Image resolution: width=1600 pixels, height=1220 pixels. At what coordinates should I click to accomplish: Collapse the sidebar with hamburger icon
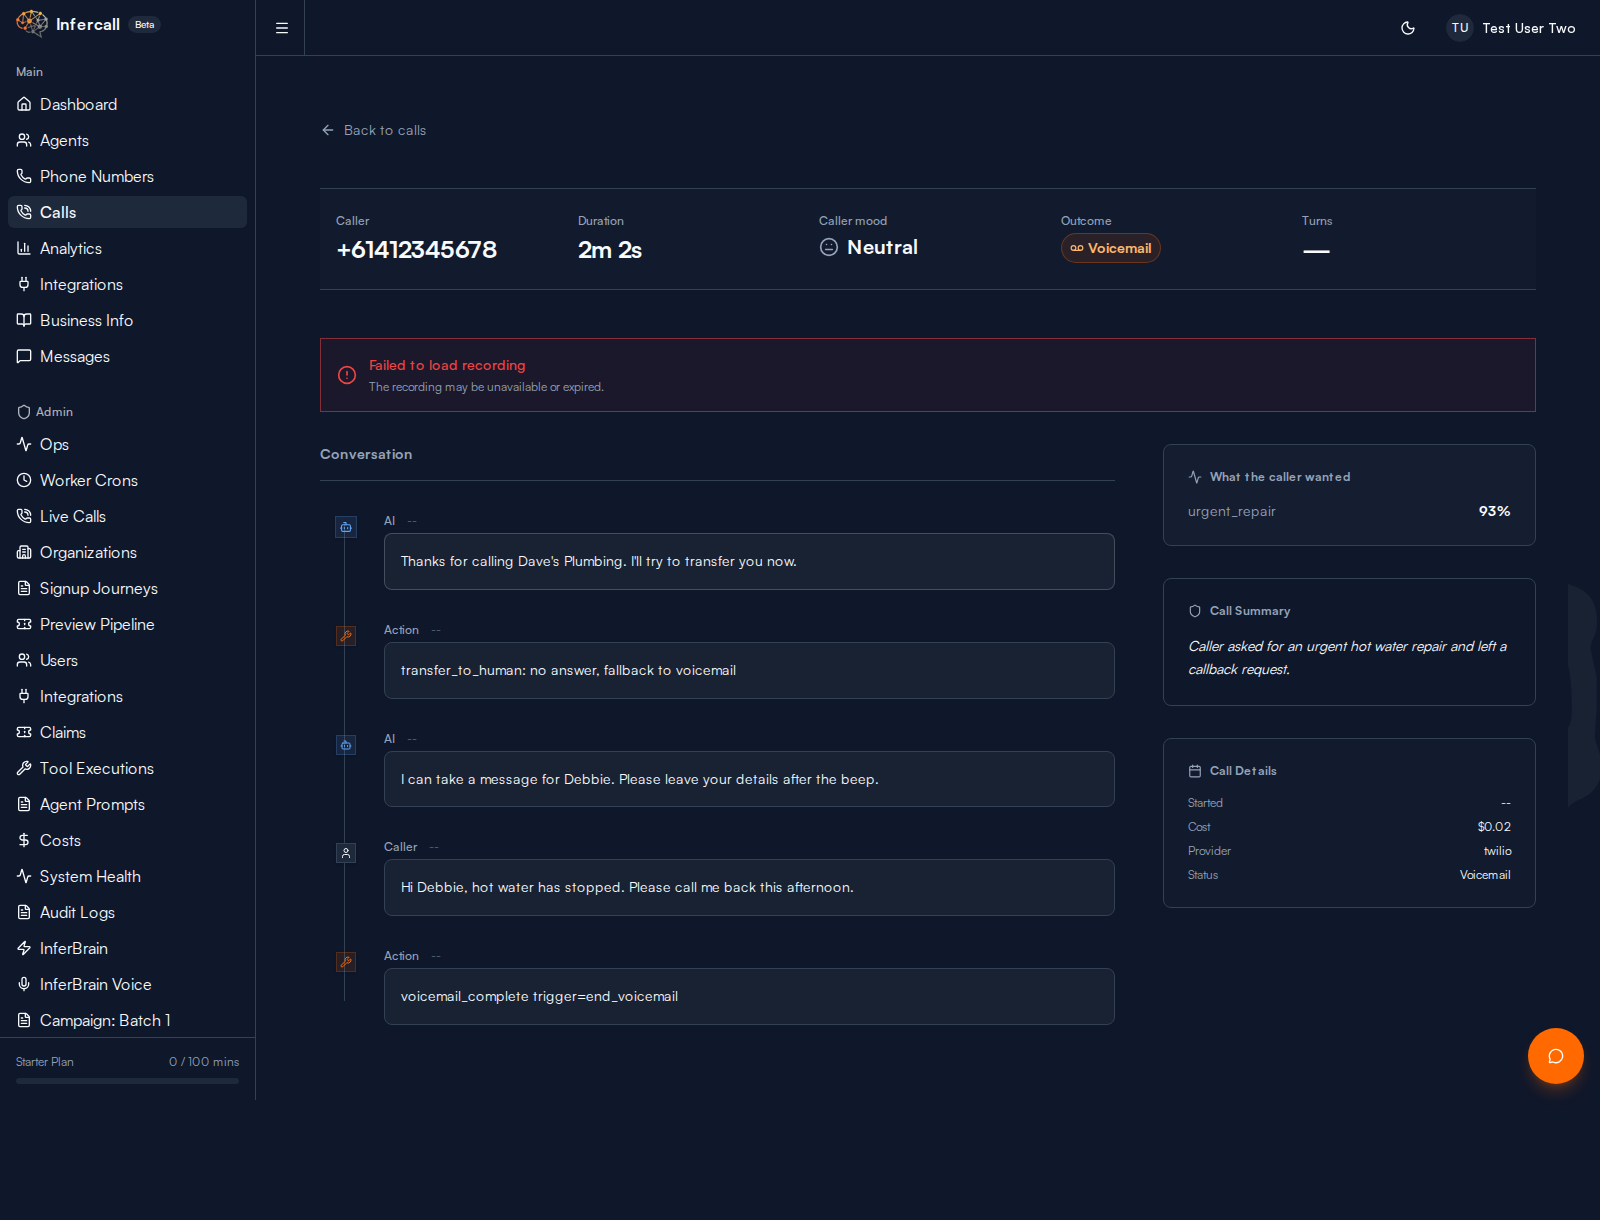[x=282, y=28]
